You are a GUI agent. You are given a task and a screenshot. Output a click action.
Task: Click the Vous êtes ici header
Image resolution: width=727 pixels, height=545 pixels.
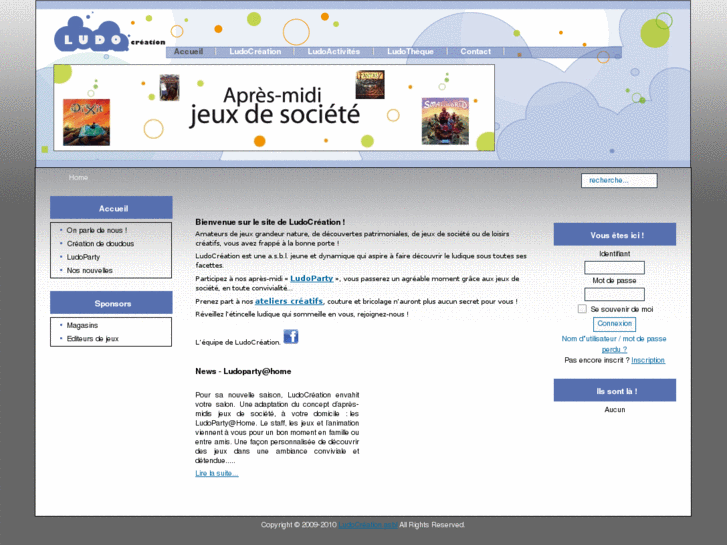click(x=615, y=234)
